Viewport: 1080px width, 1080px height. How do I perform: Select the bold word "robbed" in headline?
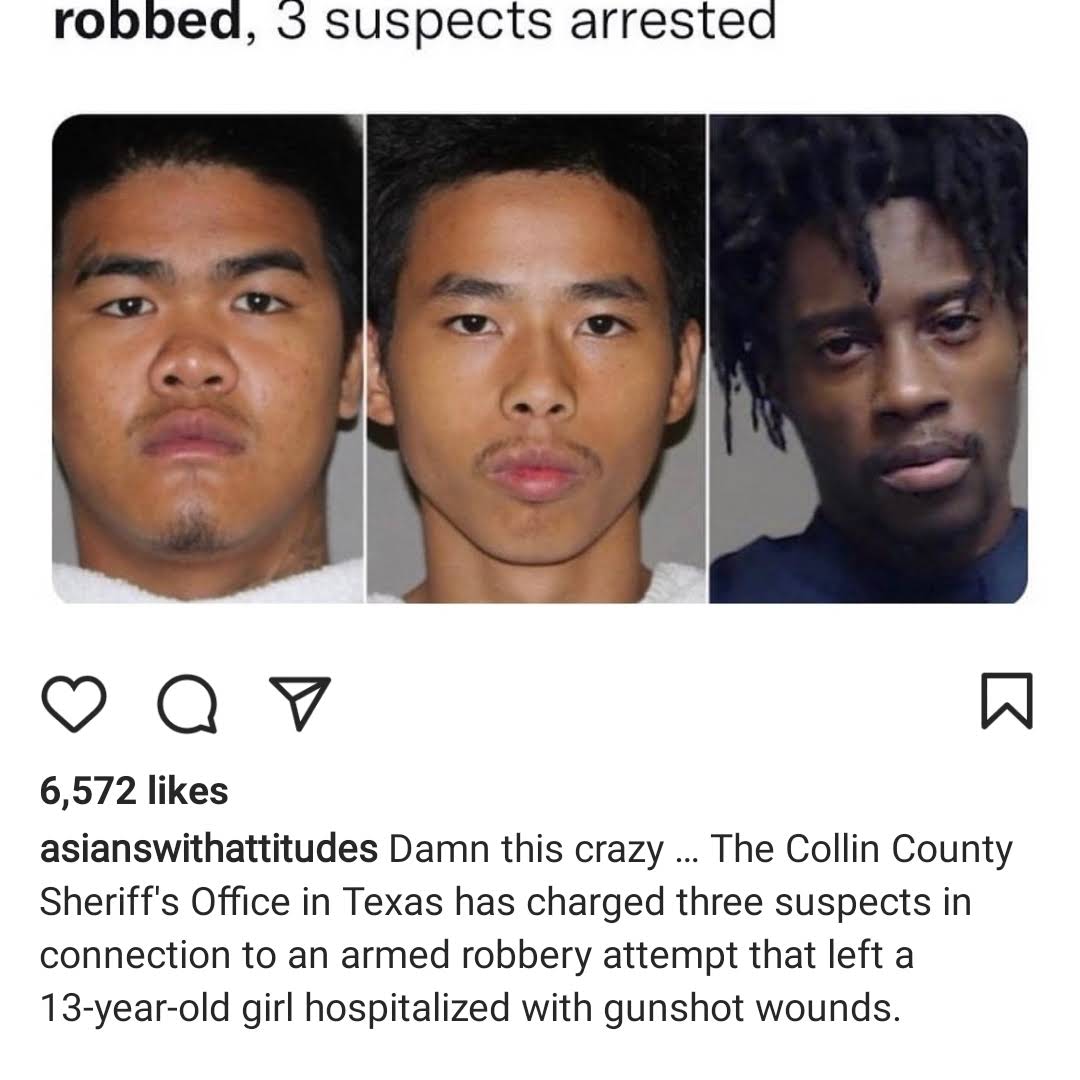pyautogui.click(x=147, y=22)
